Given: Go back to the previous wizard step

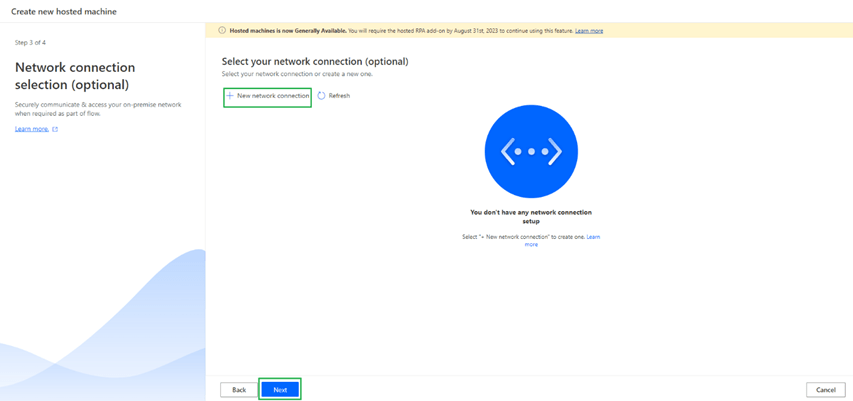Looking at the screenshot, I should (x=239, y=389).
